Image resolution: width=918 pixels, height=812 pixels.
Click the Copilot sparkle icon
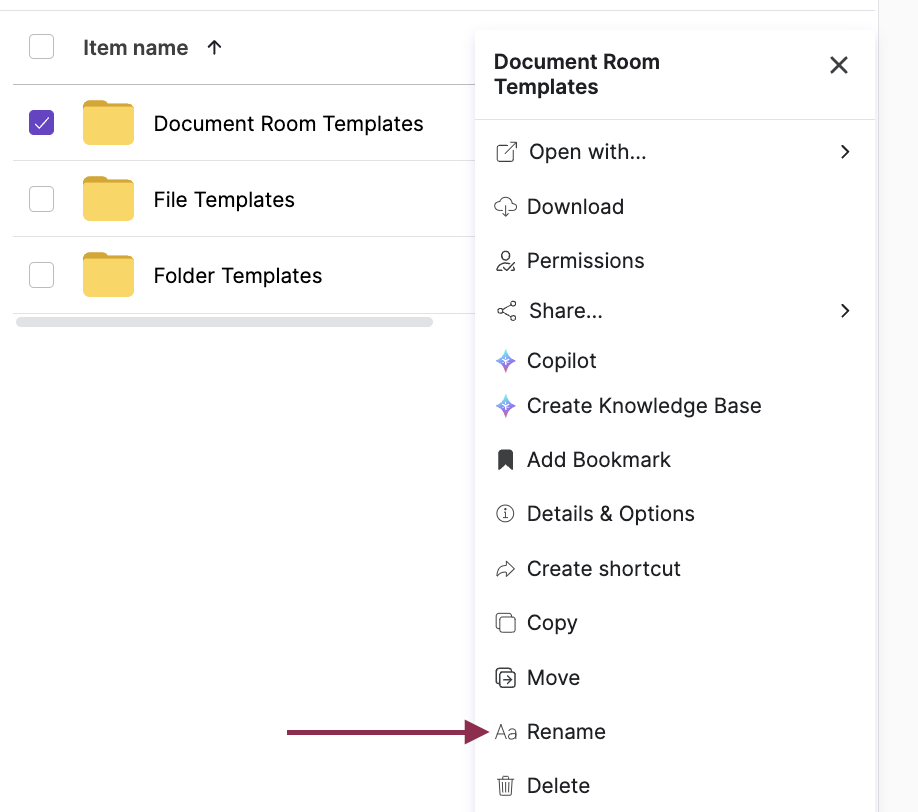[506, 361]
